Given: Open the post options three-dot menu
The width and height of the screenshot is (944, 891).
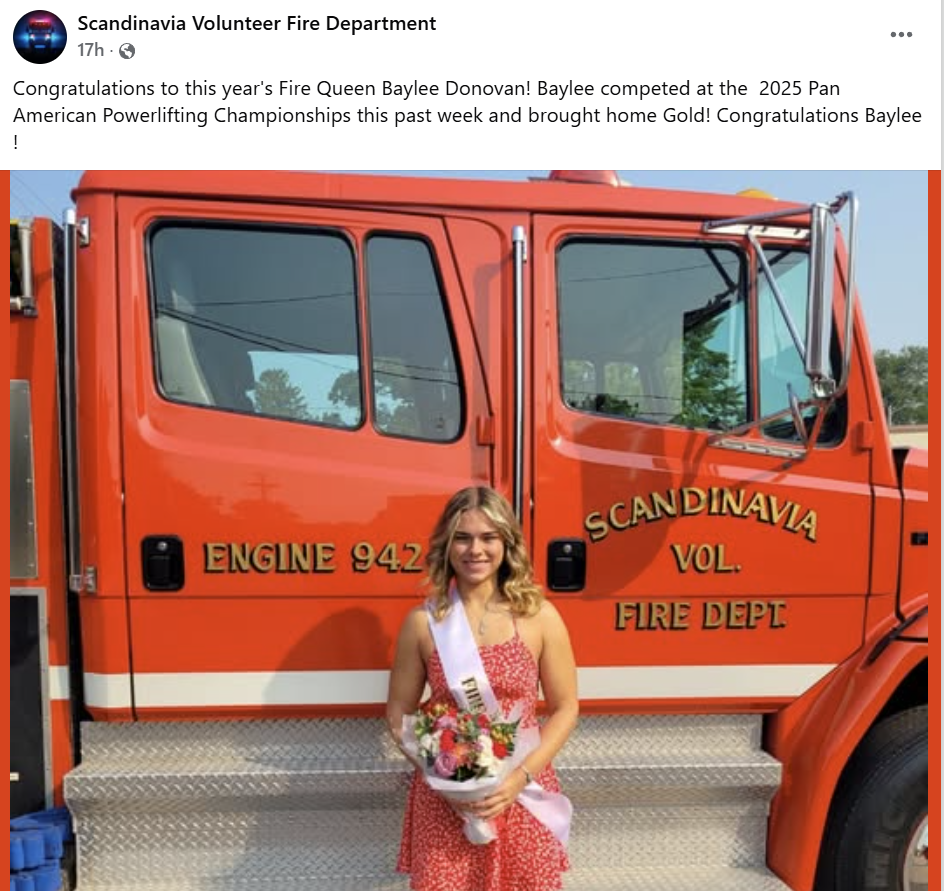Looking at the screenshot, I should (901, 34).
